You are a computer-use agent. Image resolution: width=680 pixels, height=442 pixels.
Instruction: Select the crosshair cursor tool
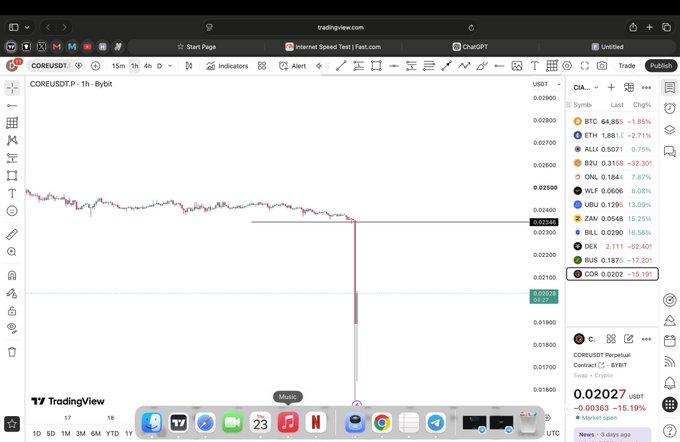click(12, 88)
